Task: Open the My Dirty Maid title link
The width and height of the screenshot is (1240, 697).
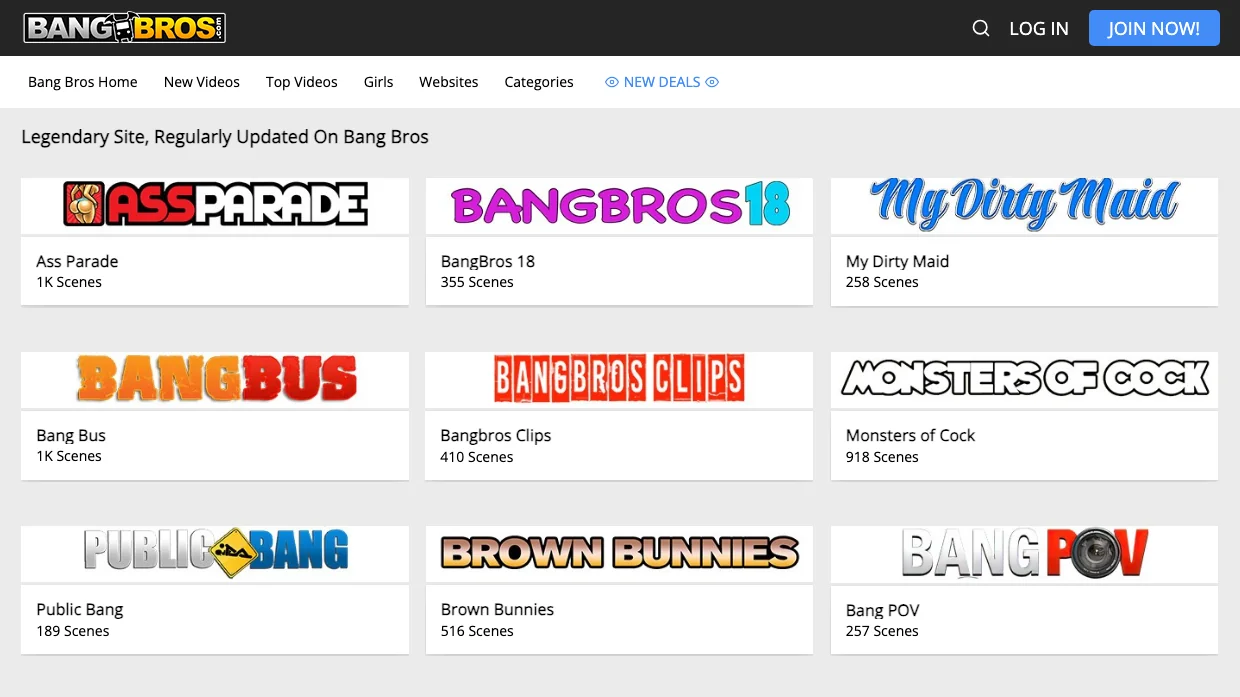Action: point(897,261)
